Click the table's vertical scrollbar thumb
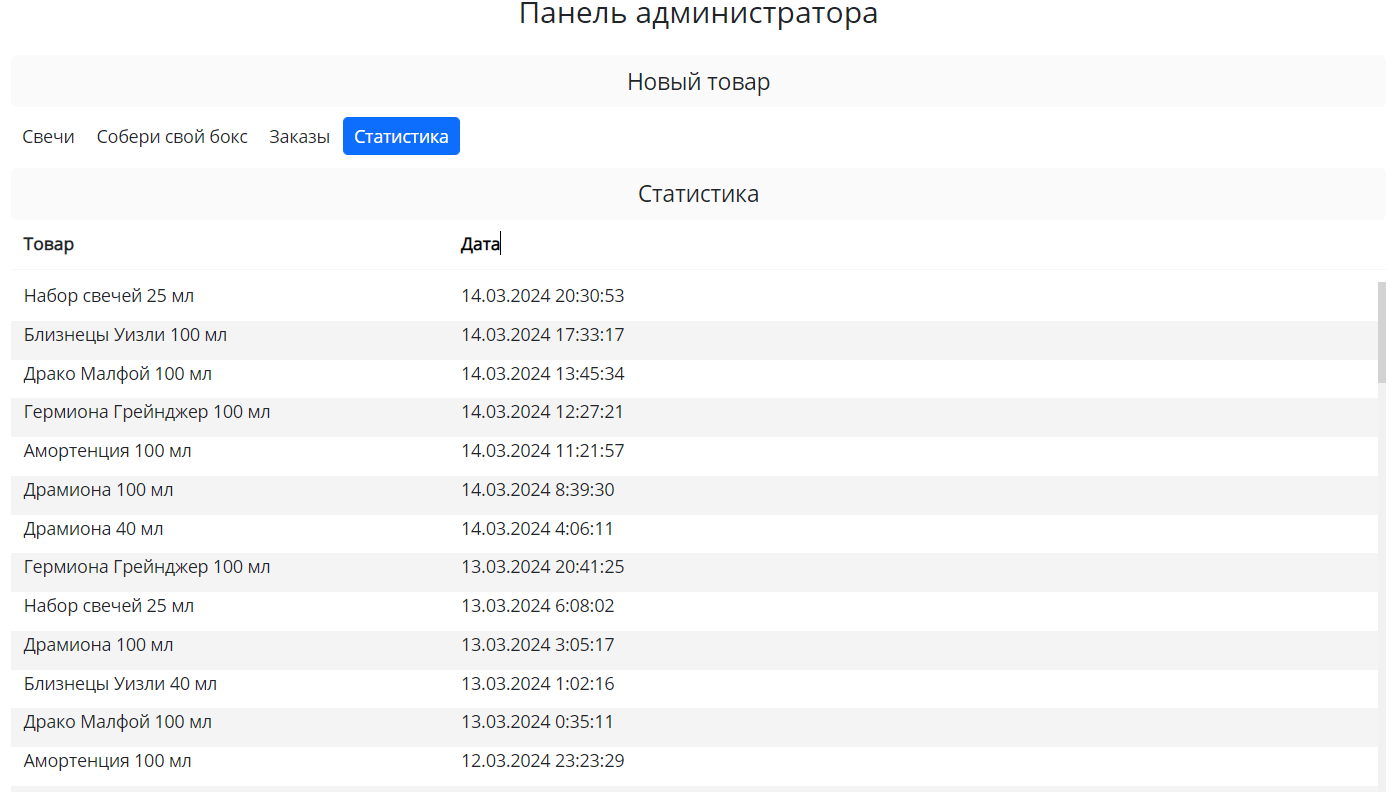This screenshot has width=1397, height=792. (x=1382, y=332)
